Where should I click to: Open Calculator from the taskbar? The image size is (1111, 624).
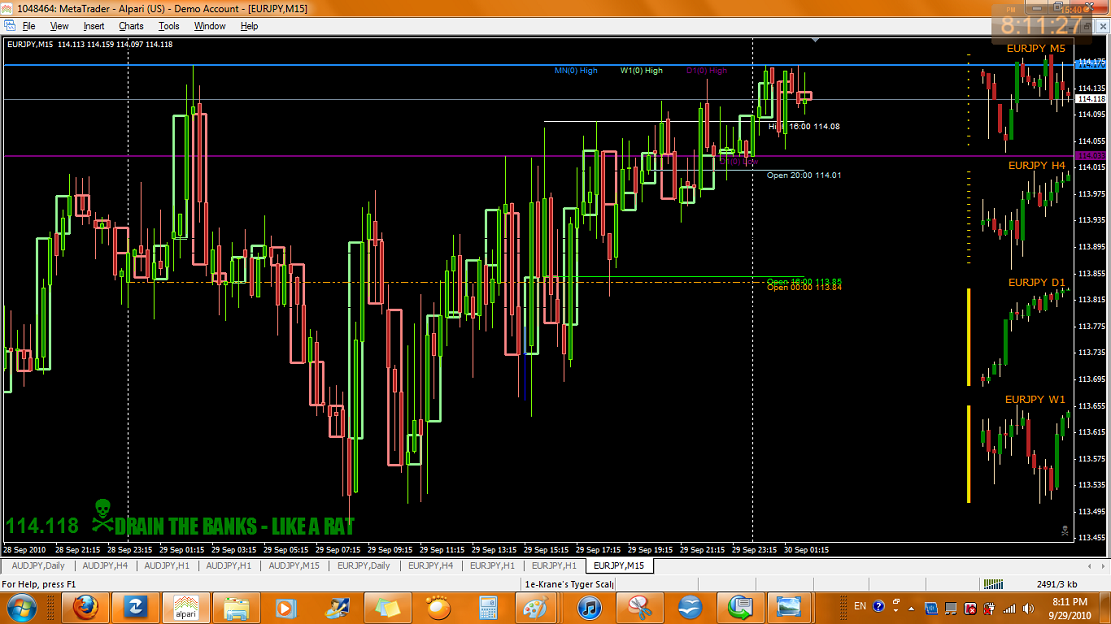tap(488, 608)
